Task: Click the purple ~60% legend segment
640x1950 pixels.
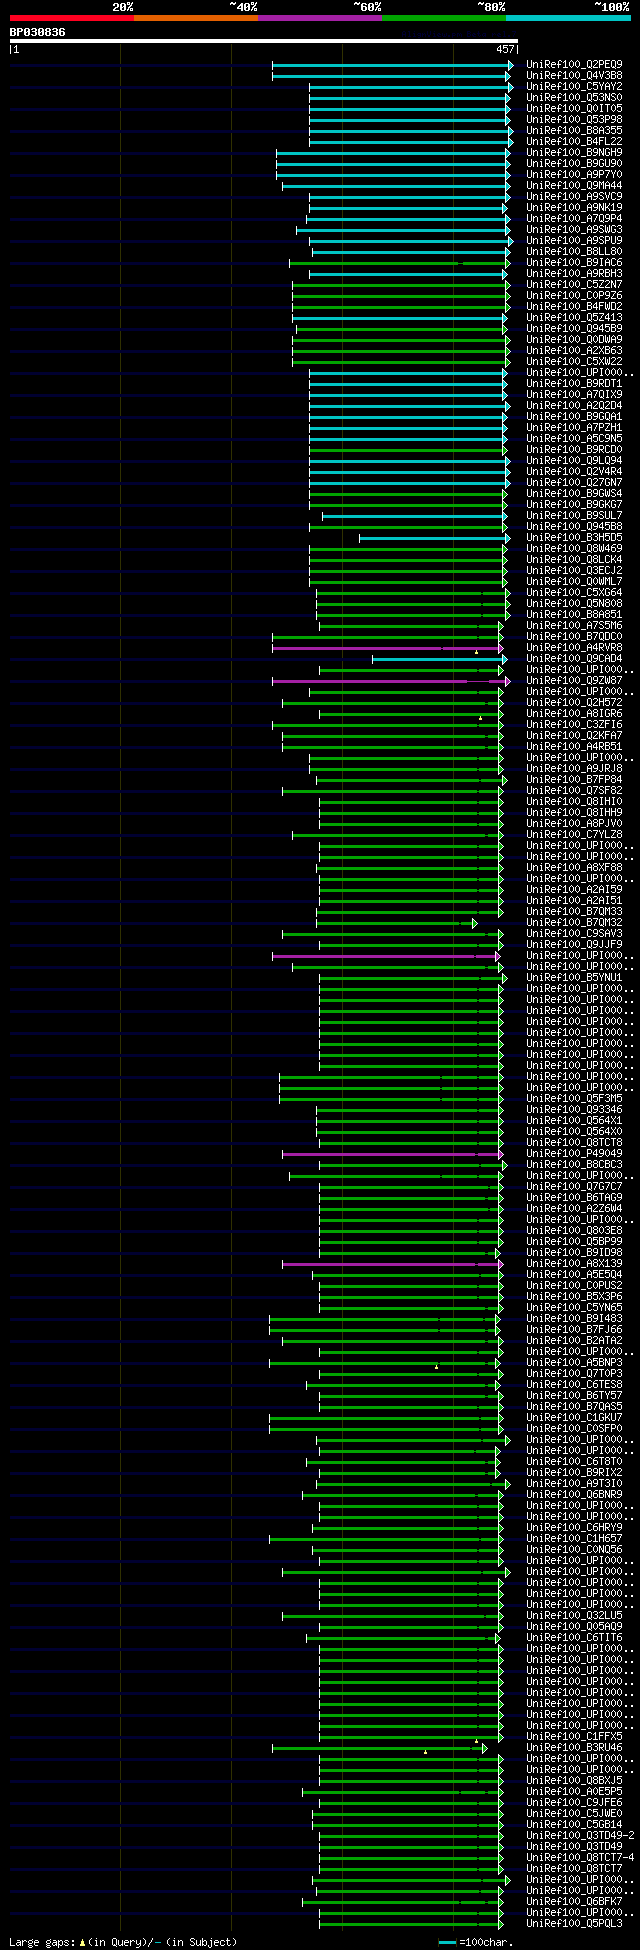Action: [320, 17]
